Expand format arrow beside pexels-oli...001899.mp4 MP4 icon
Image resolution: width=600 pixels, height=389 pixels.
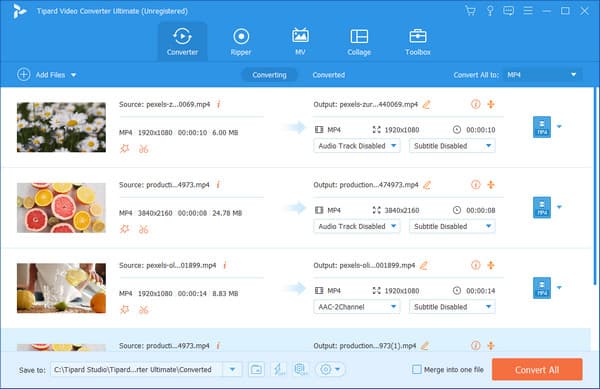click(x=559, y=288)
